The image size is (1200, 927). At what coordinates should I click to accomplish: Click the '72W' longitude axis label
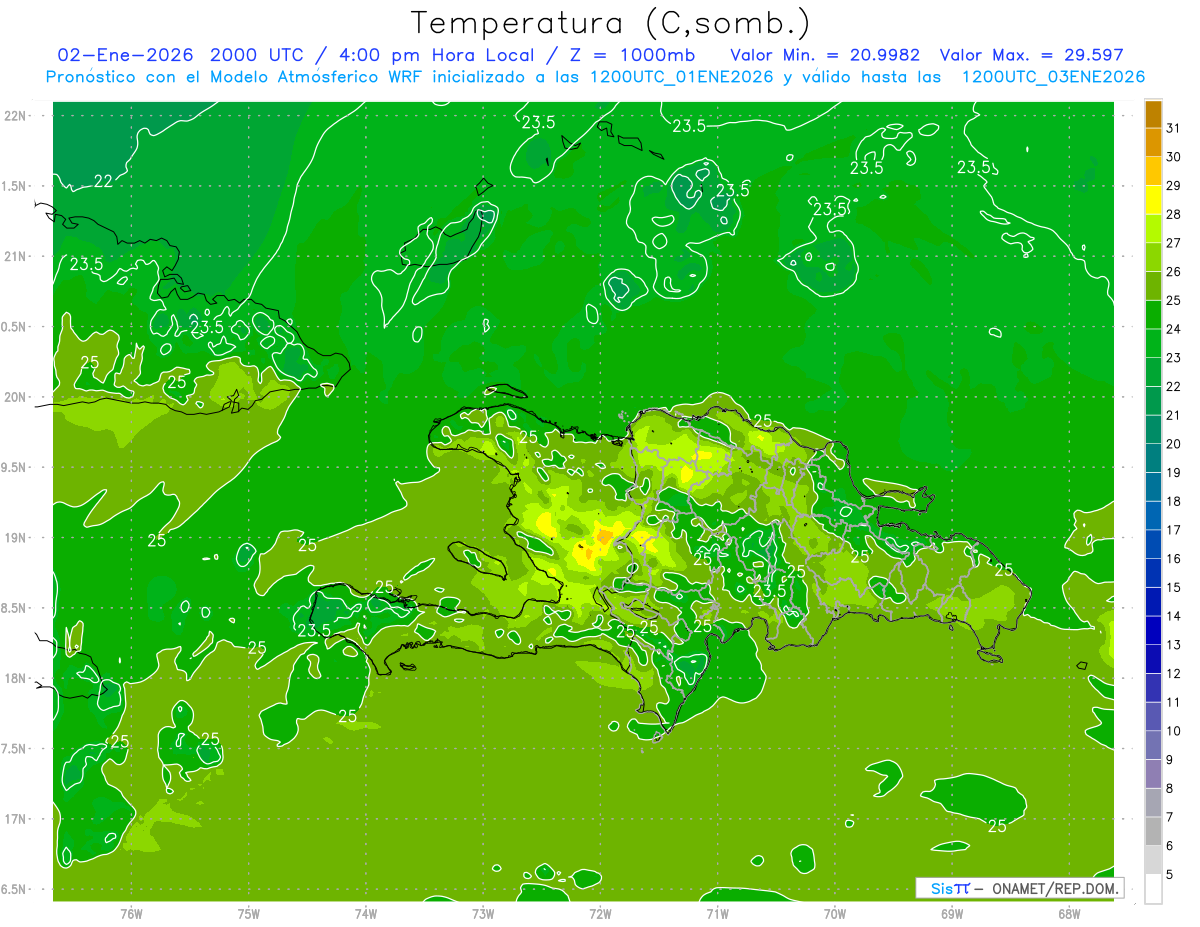[600, 914]
